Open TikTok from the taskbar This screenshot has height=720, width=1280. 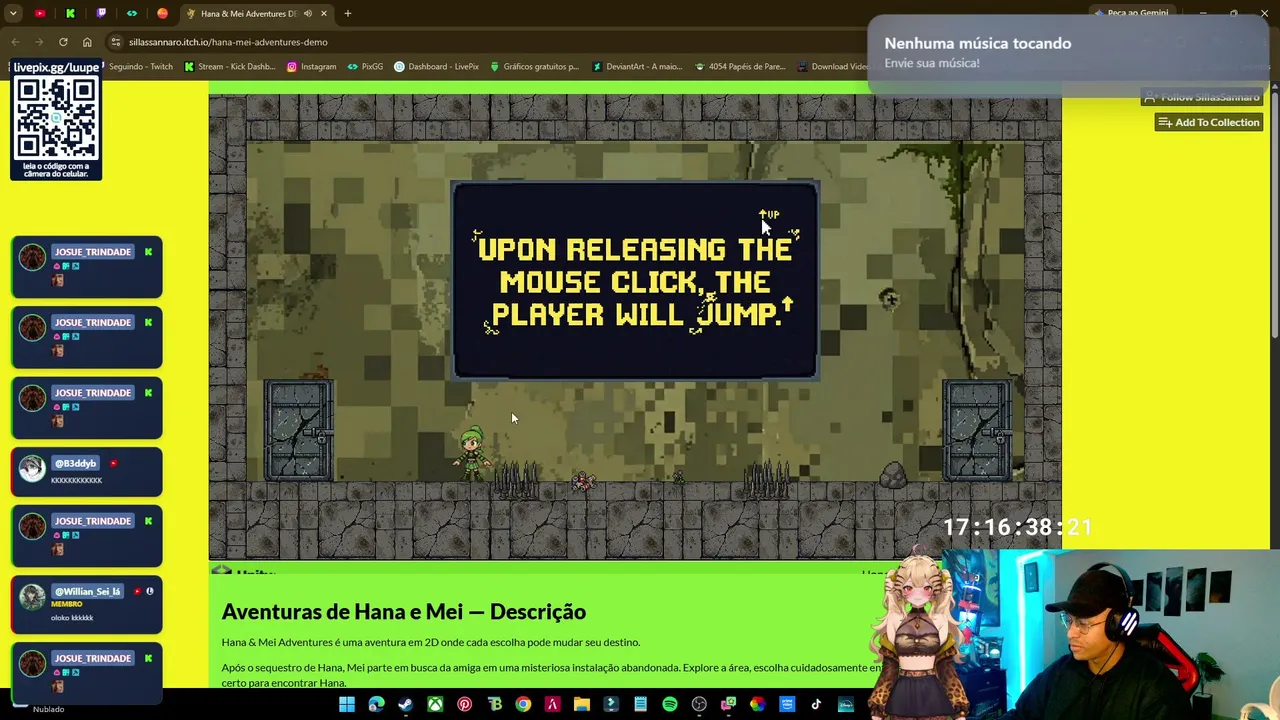[817, 705]
